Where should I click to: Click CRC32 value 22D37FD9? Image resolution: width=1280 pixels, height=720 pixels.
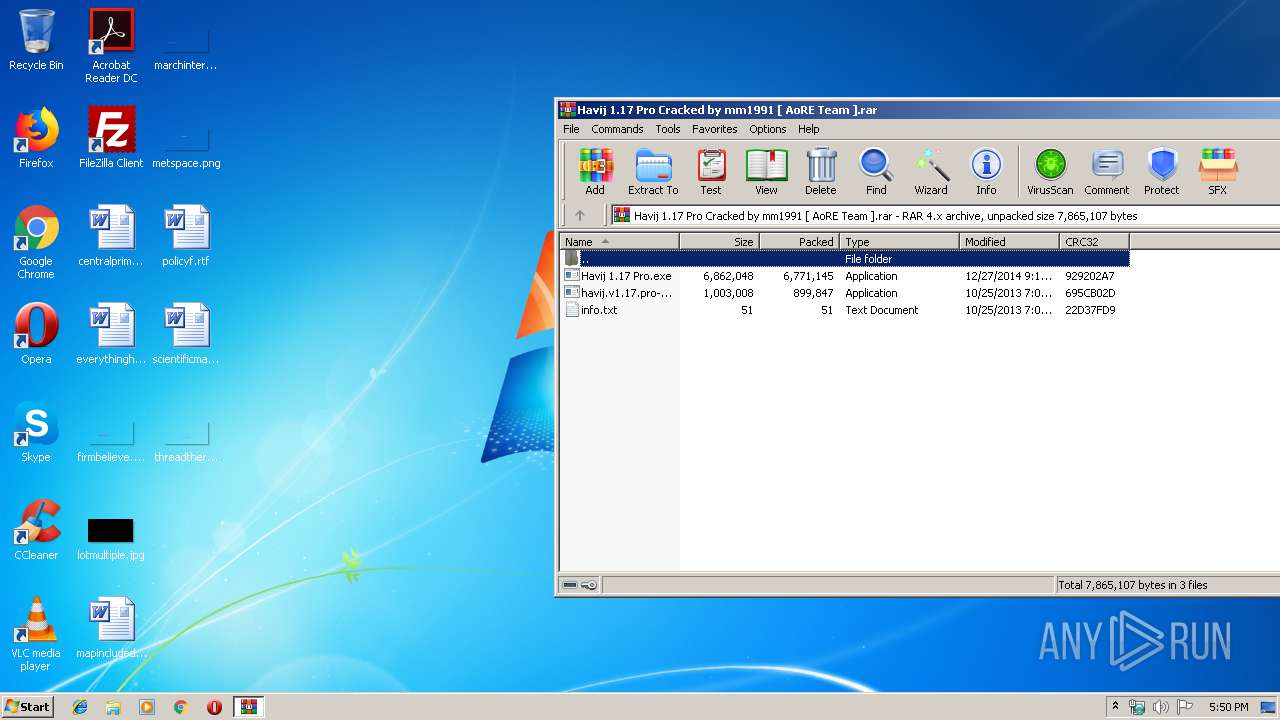tap(1090, 310)
